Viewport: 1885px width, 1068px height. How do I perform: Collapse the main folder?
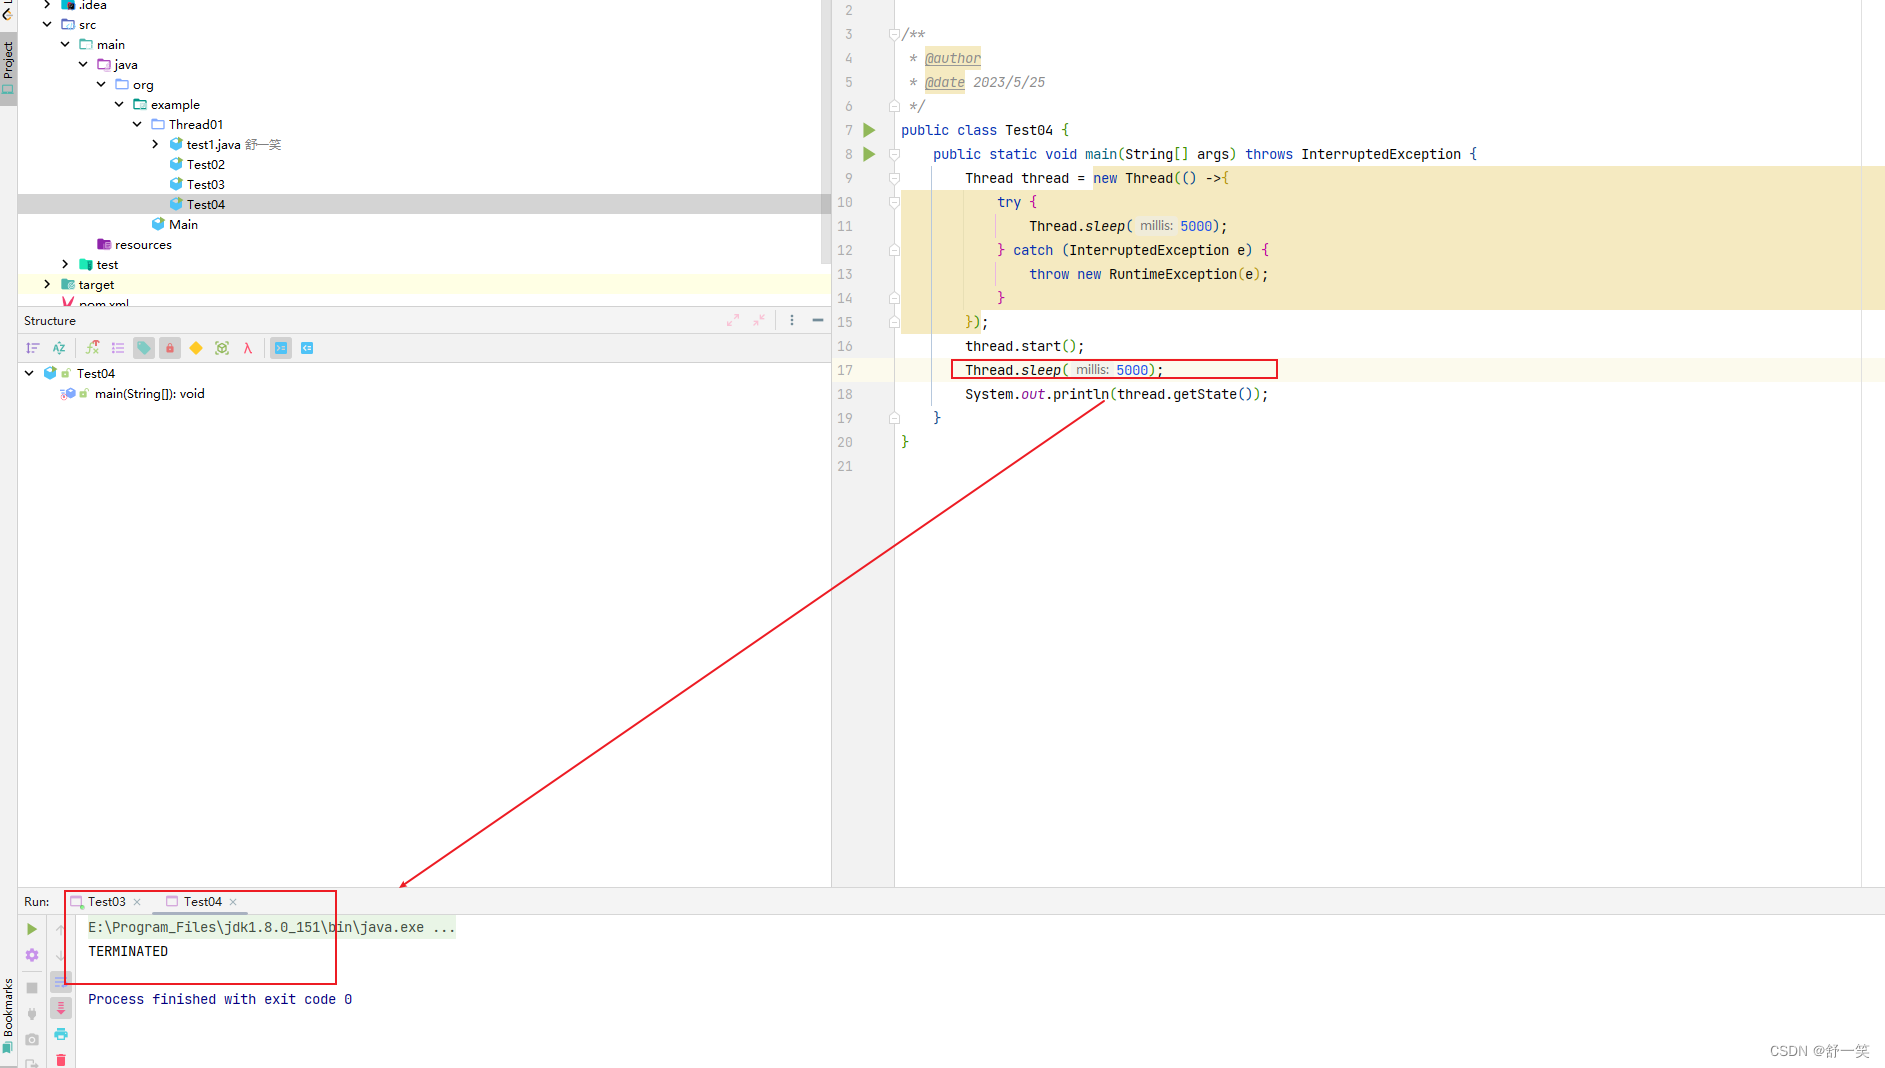65,44
